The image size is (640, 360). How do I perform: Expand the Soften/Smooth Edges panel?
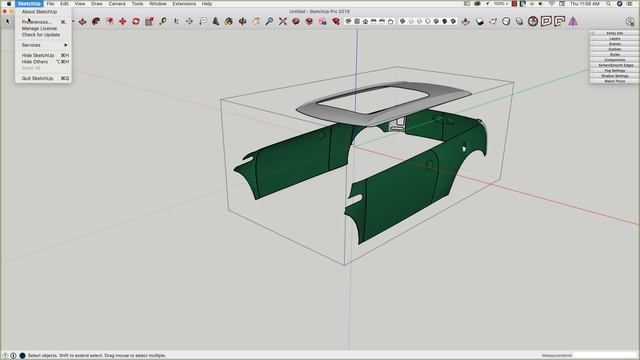click(x=615, y=65)
